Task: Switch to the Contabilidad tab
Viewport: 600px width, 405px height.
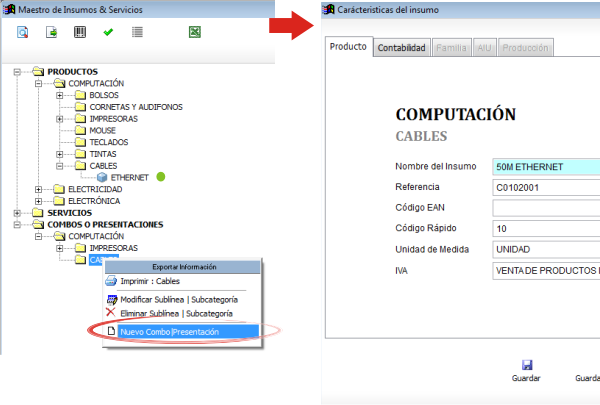Action: (402, 48)
